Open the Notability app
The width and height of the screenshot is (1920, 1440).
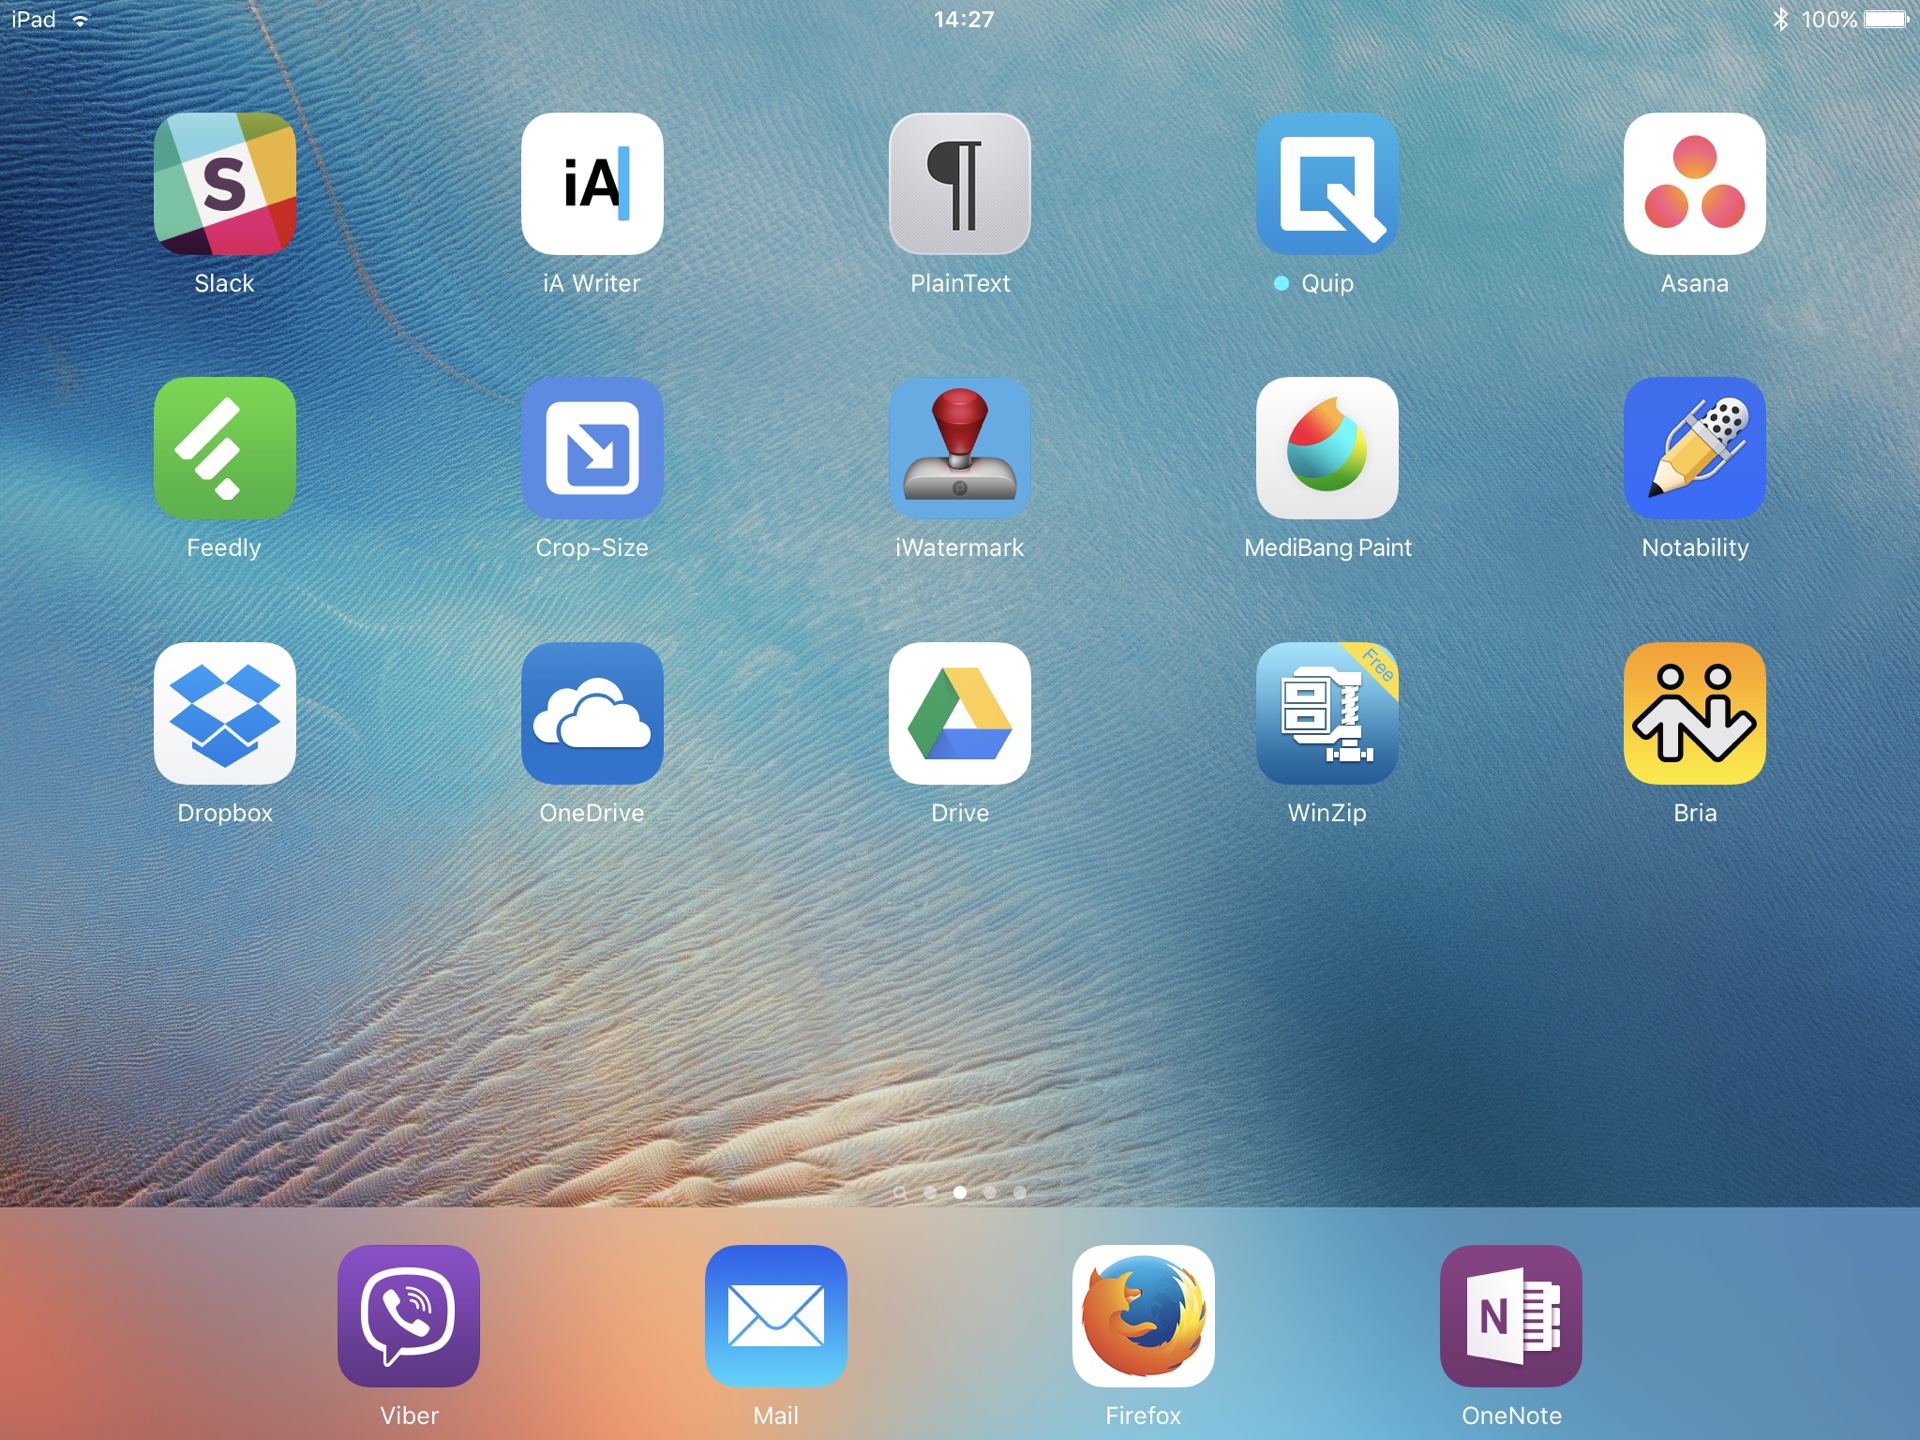(1695, 448)
